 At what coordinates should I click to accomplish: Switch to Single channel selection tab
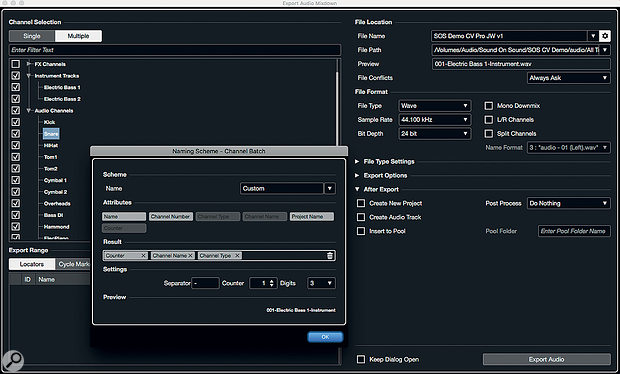(x=32, y=36)
